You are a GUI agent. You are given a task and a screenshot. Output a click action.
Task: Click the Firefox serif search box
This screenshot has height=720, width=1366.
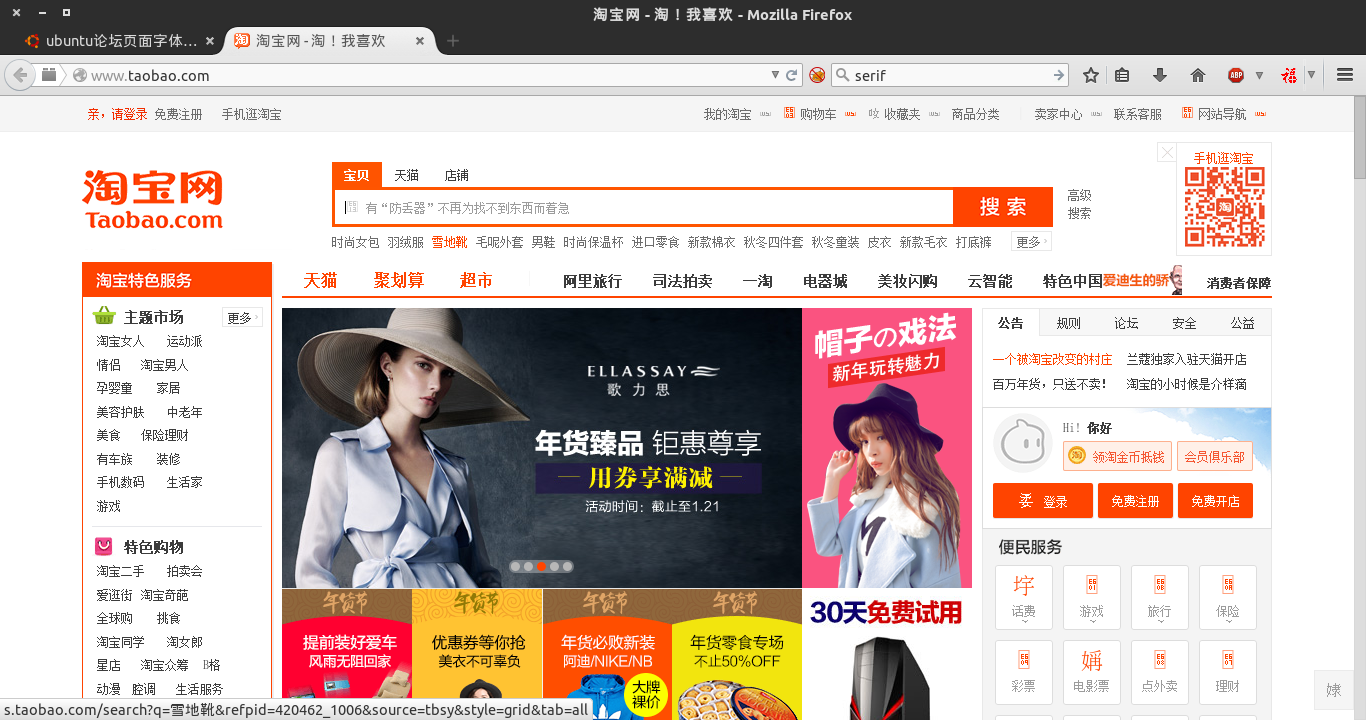(949, 75)
